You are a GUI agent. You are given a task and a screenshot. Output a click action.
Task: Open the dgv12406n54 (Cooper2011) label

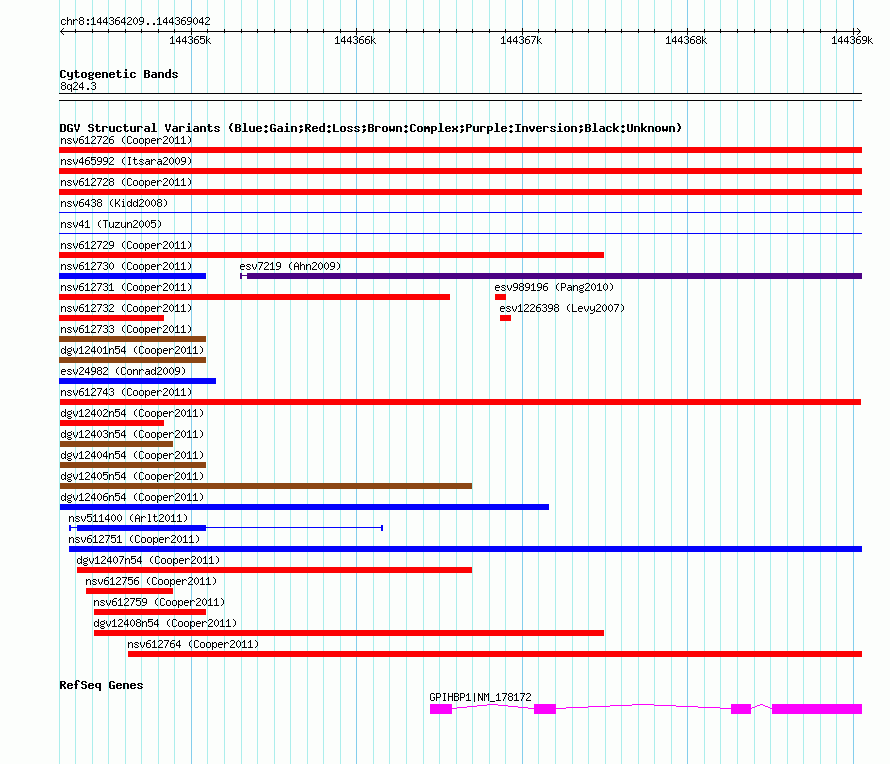coord(132,497)
